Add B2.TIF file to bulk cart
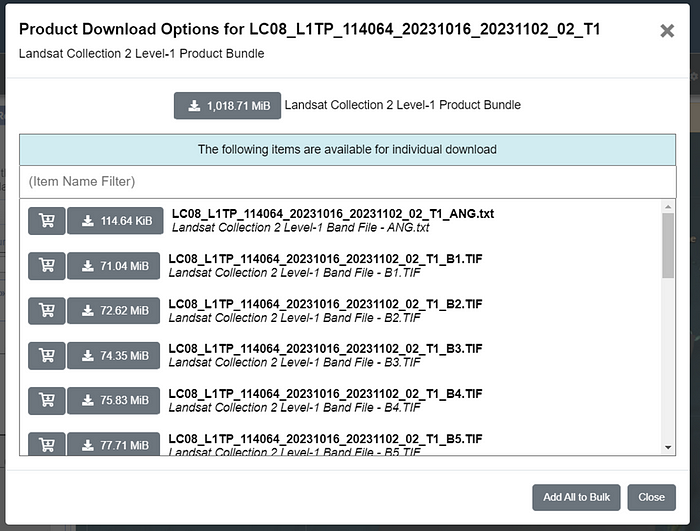Image resolution: width=700 pixels, height=531 pixels. click(47, 310)
